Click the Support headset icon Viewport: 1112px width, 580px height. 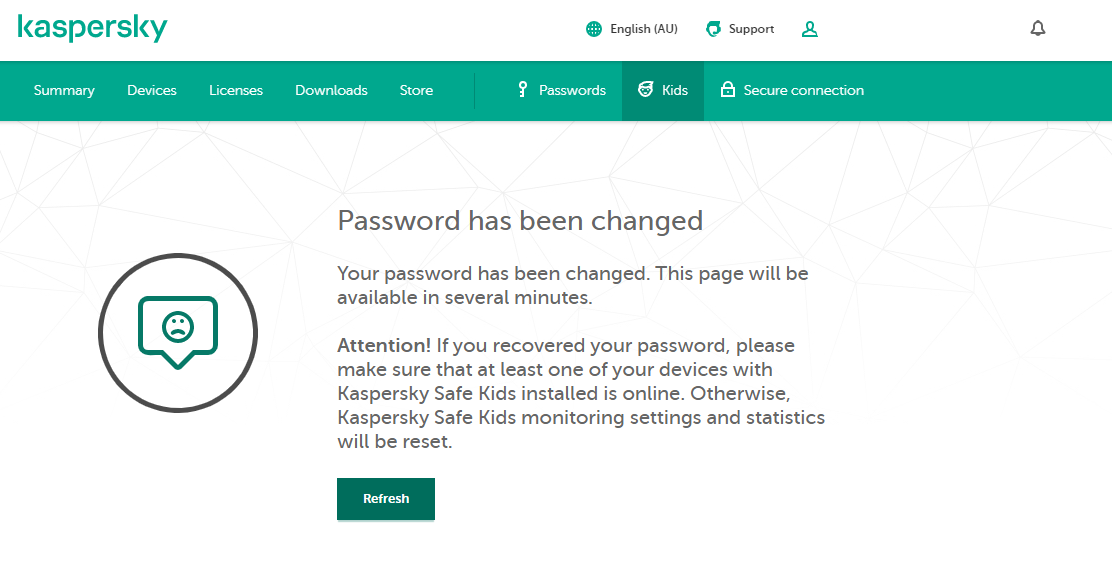pos(713,29)
